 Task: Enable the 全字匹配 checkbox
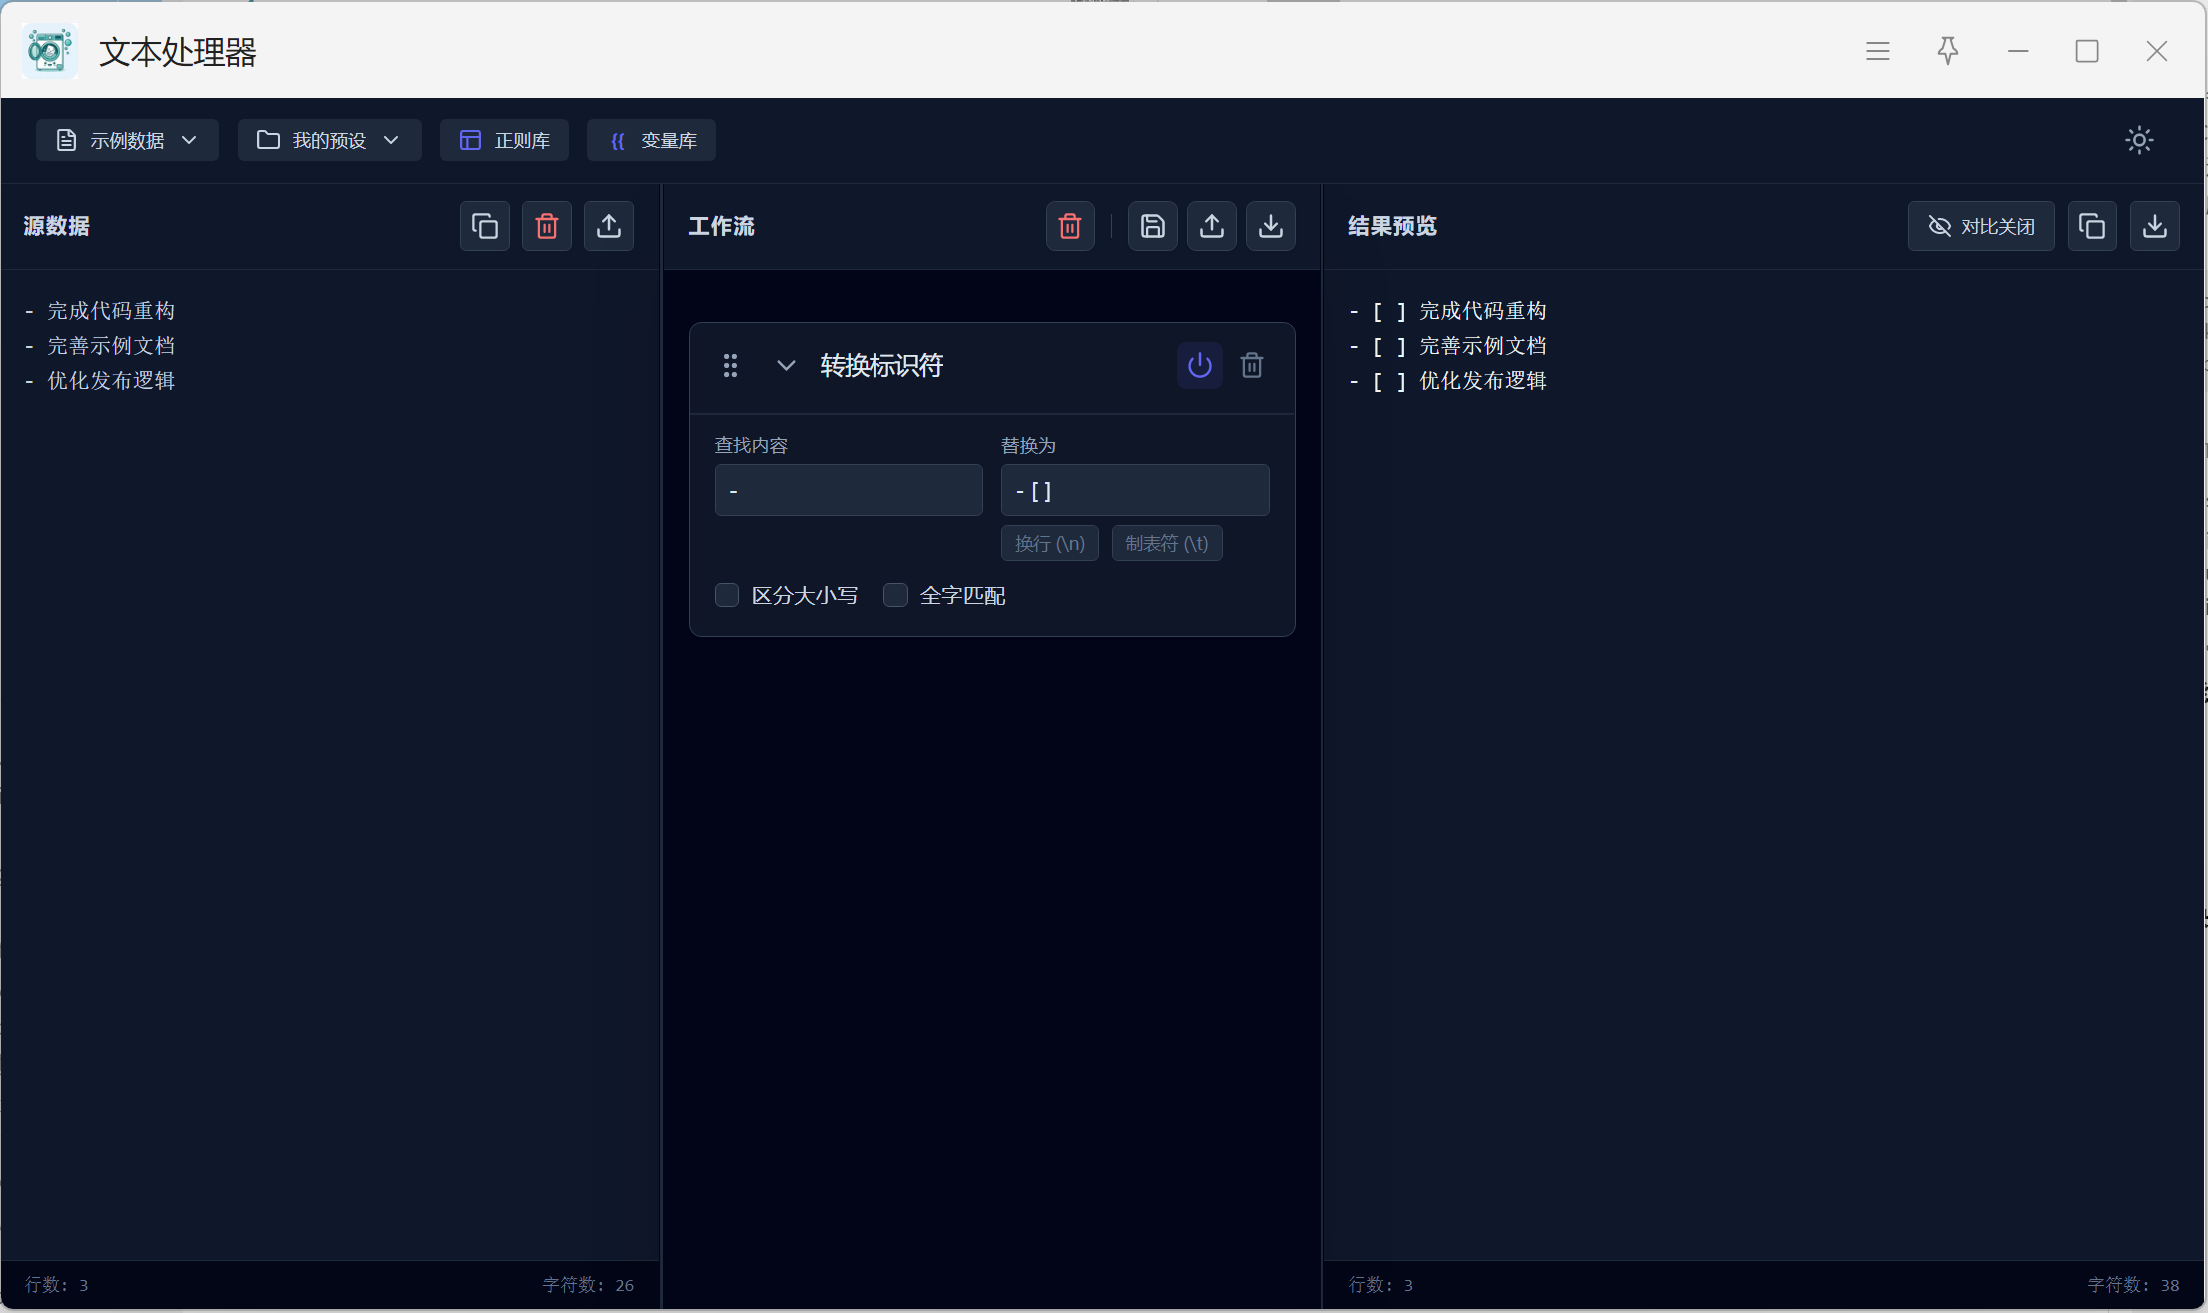pyautogui.click(x=895, y=595)
